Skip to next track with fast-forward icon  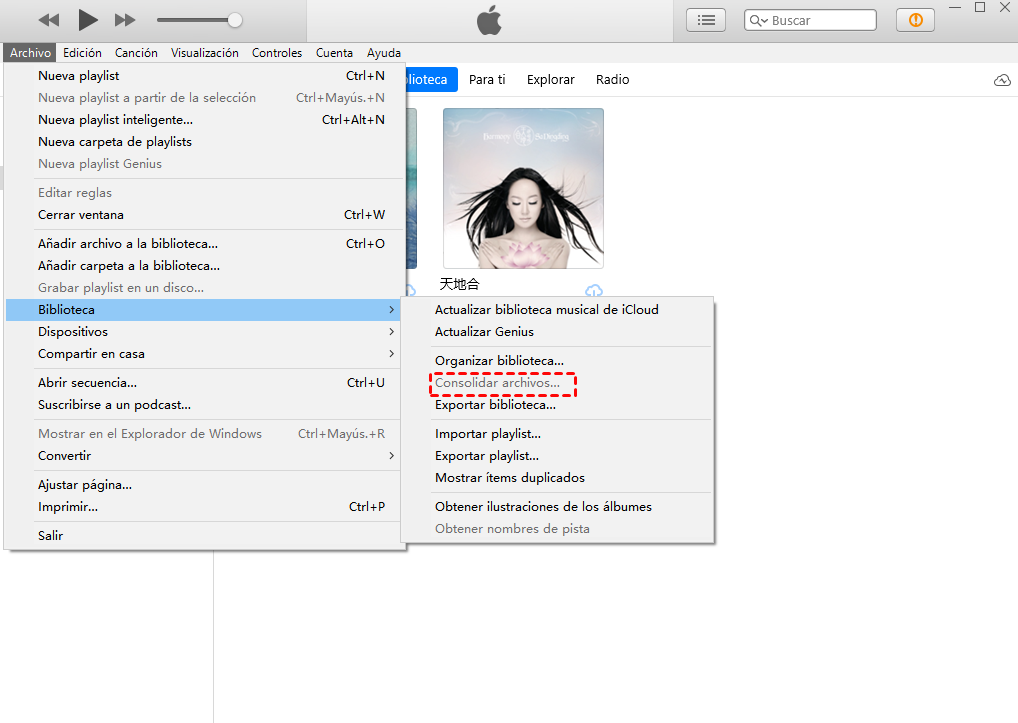click(125, 20)
